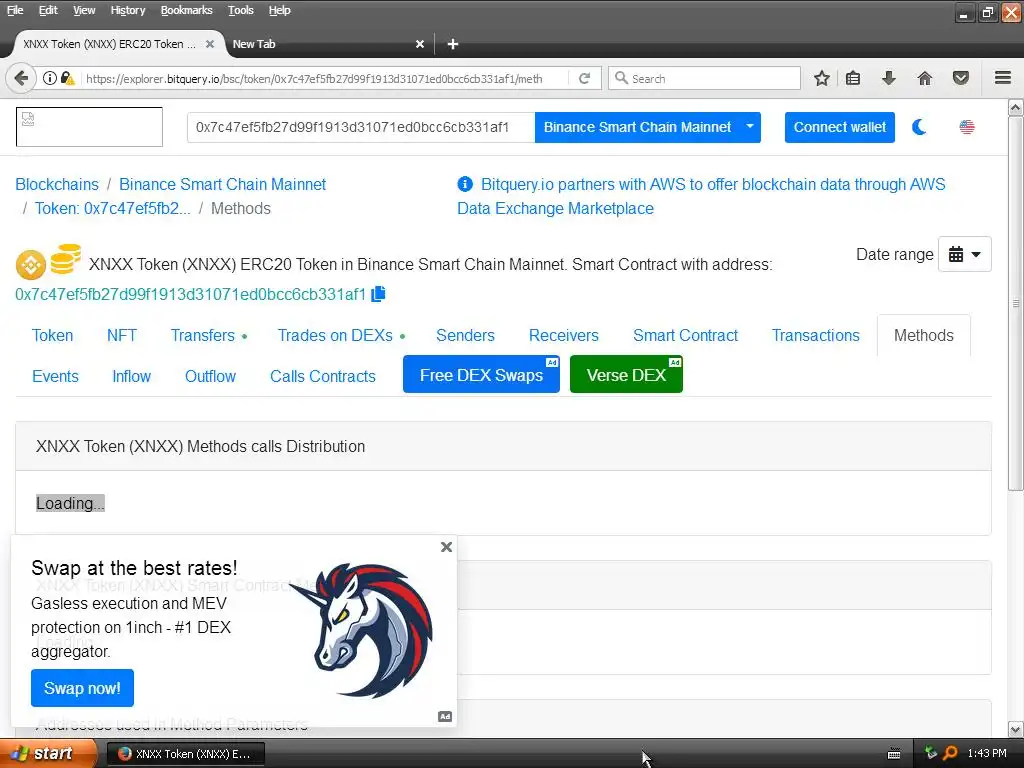The height and width of the screenshot is (768, 1024).
Task: Switch to the Calls Contracts tab
Action: (x=323, y=376)
